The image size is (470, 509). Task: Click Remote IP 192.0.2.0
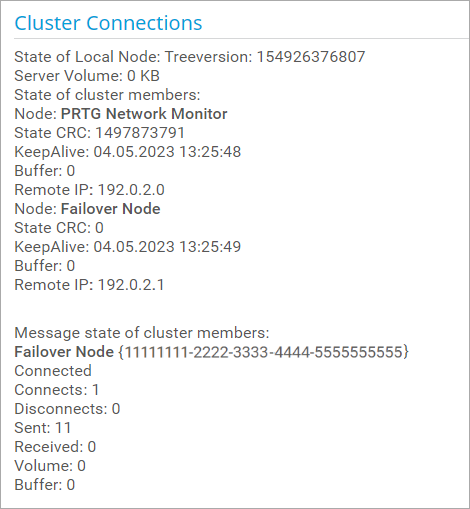pyautogui.click(x=131, y=190)
